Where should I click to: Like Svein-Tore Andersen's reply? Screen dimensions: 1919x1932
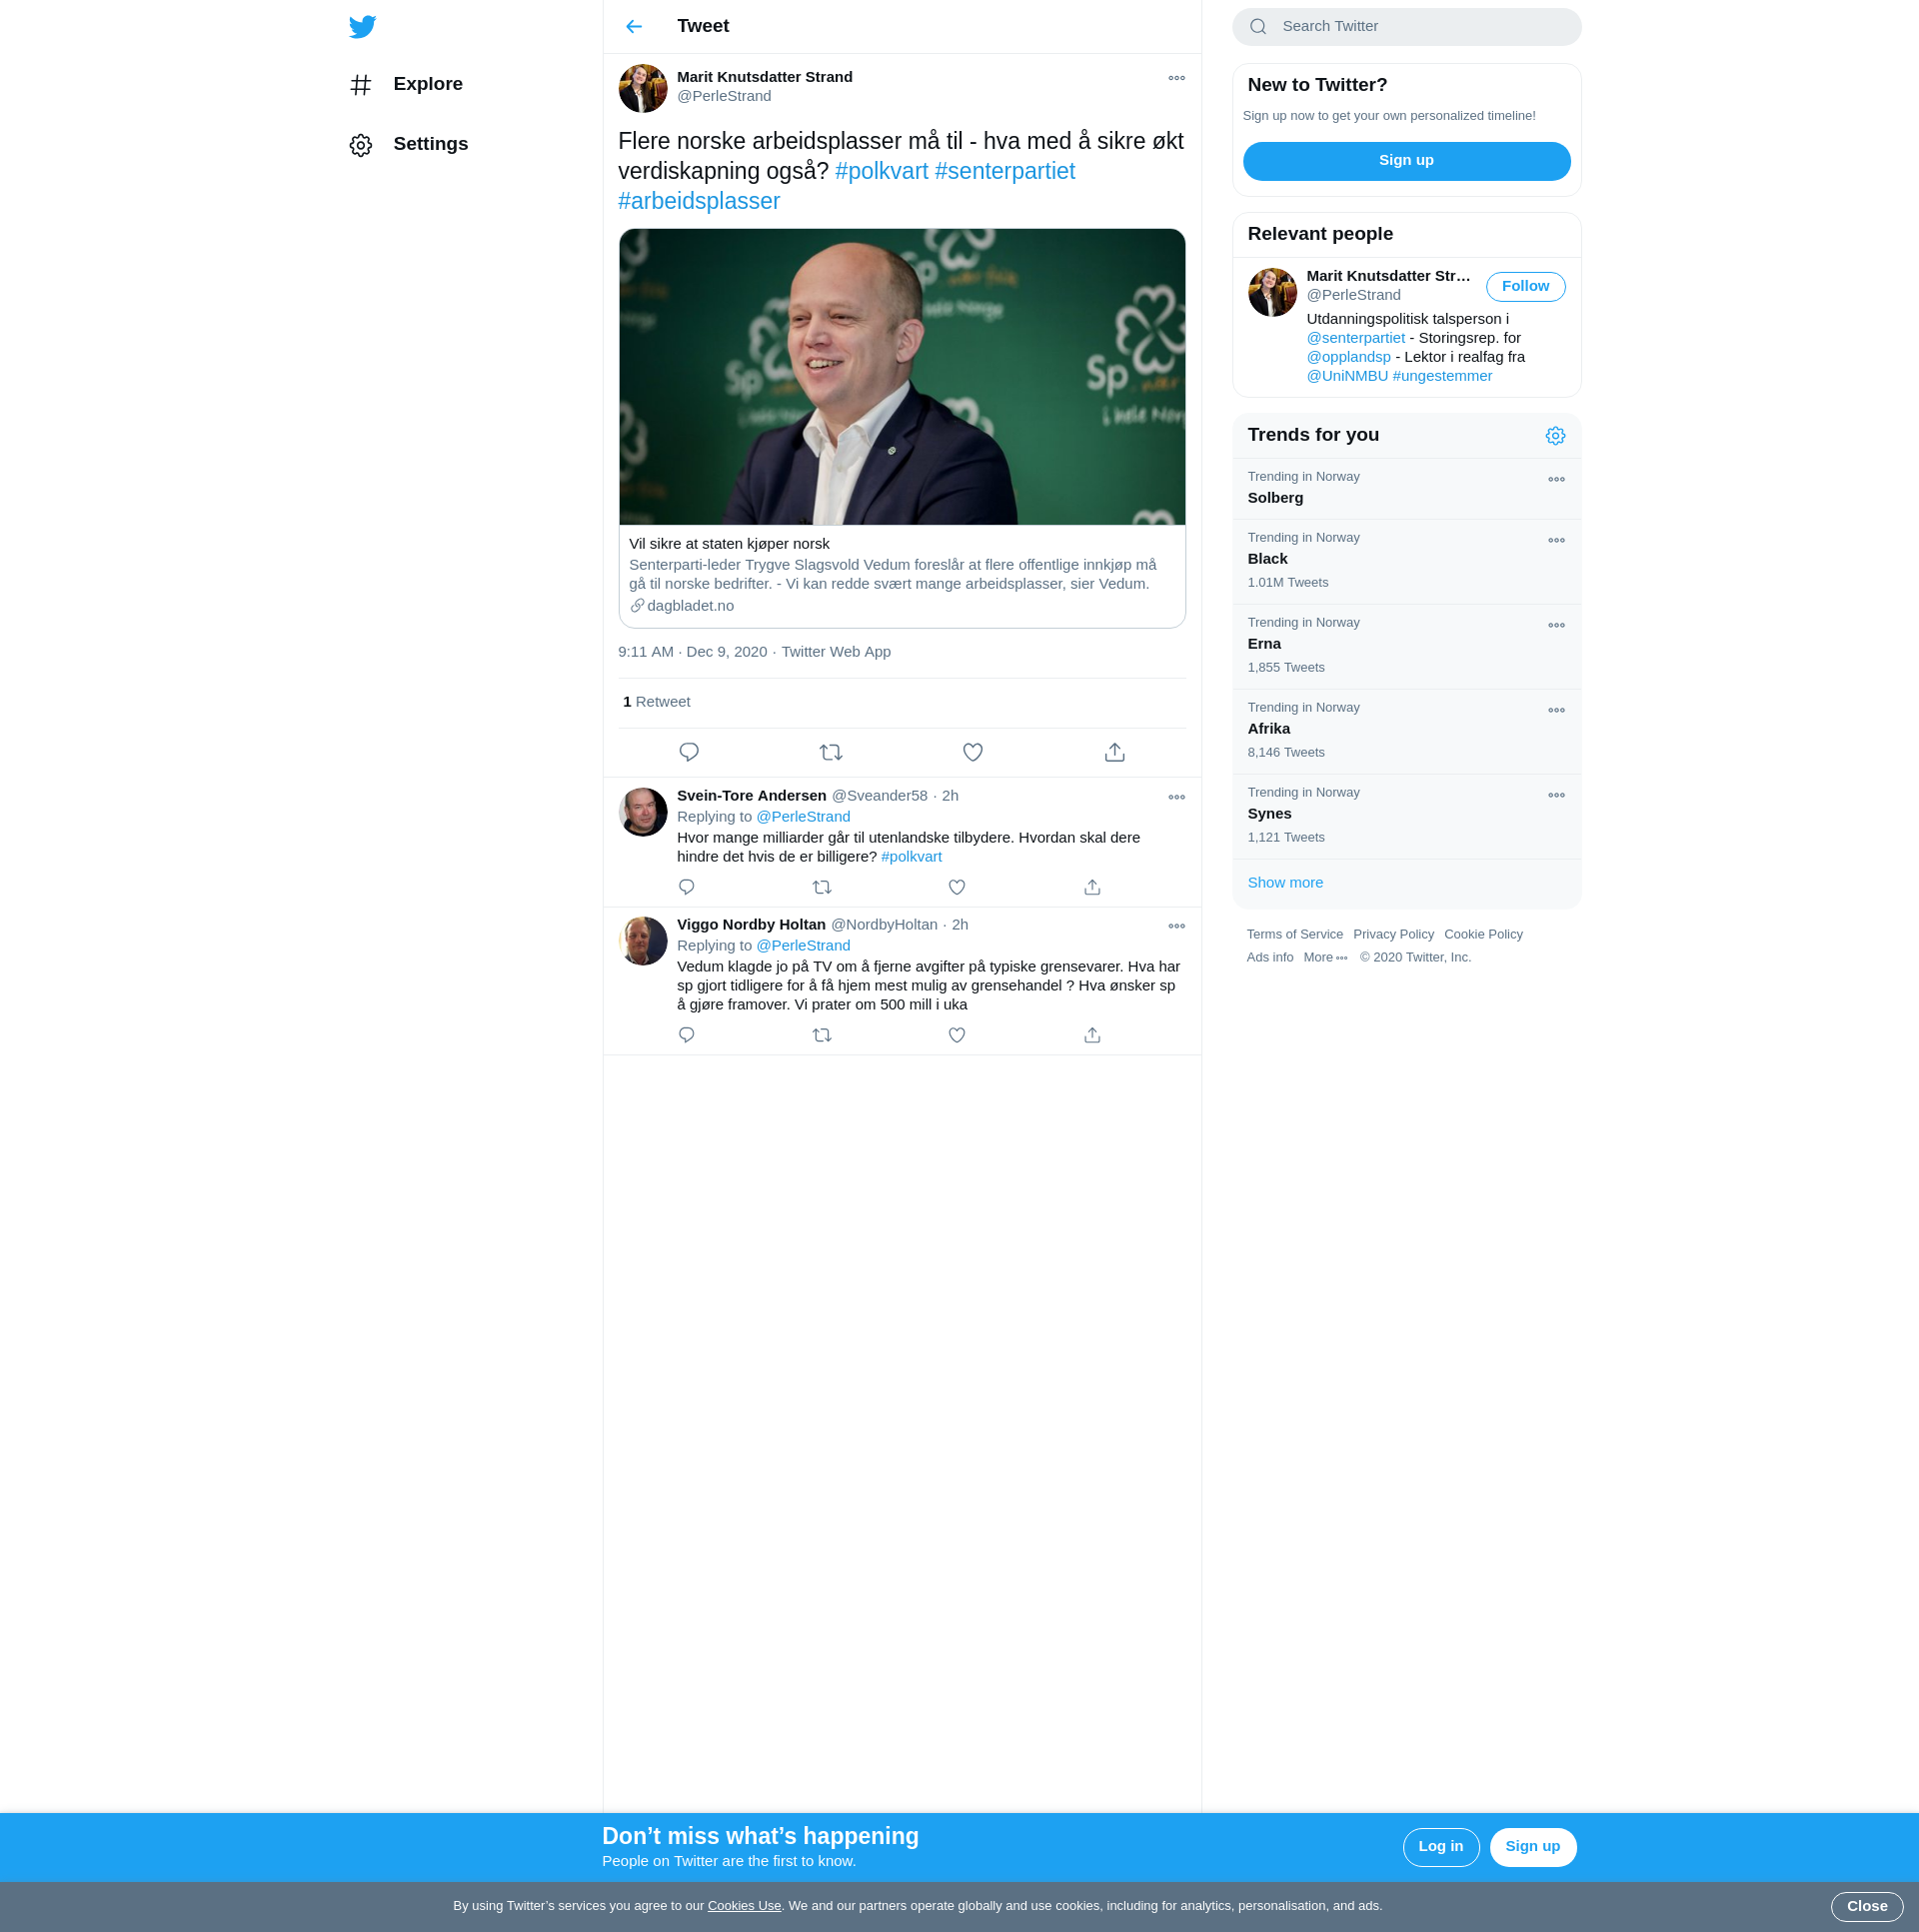coord(956,887)
